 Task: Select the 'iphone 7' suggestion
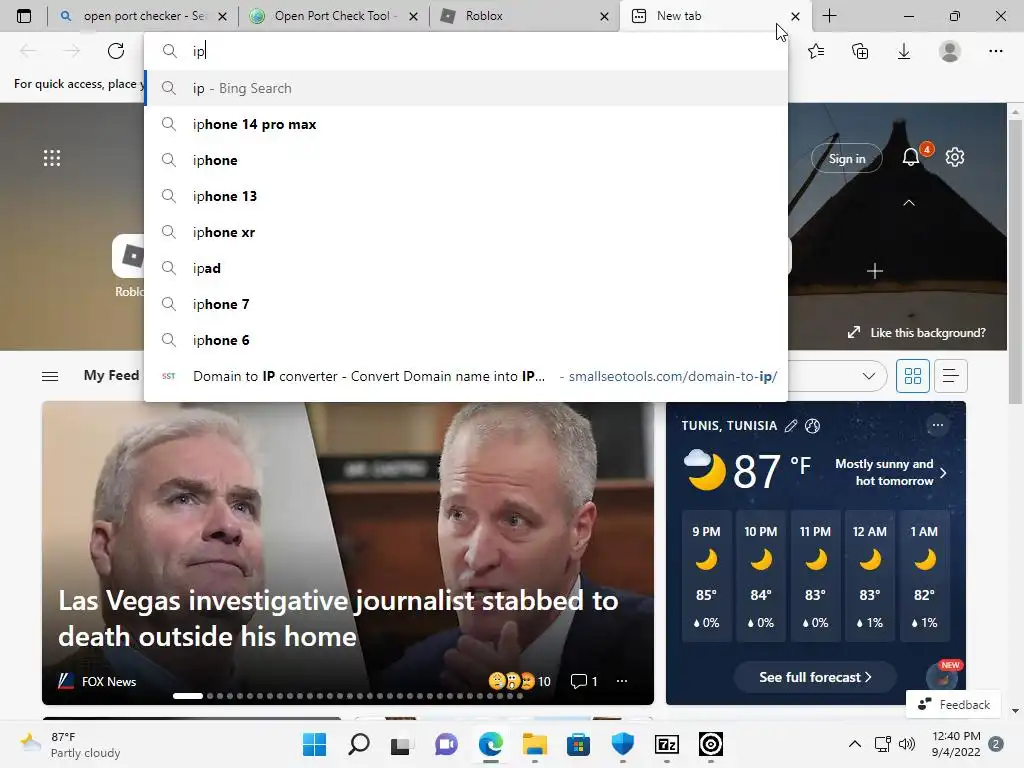click(x=466, y=304)
